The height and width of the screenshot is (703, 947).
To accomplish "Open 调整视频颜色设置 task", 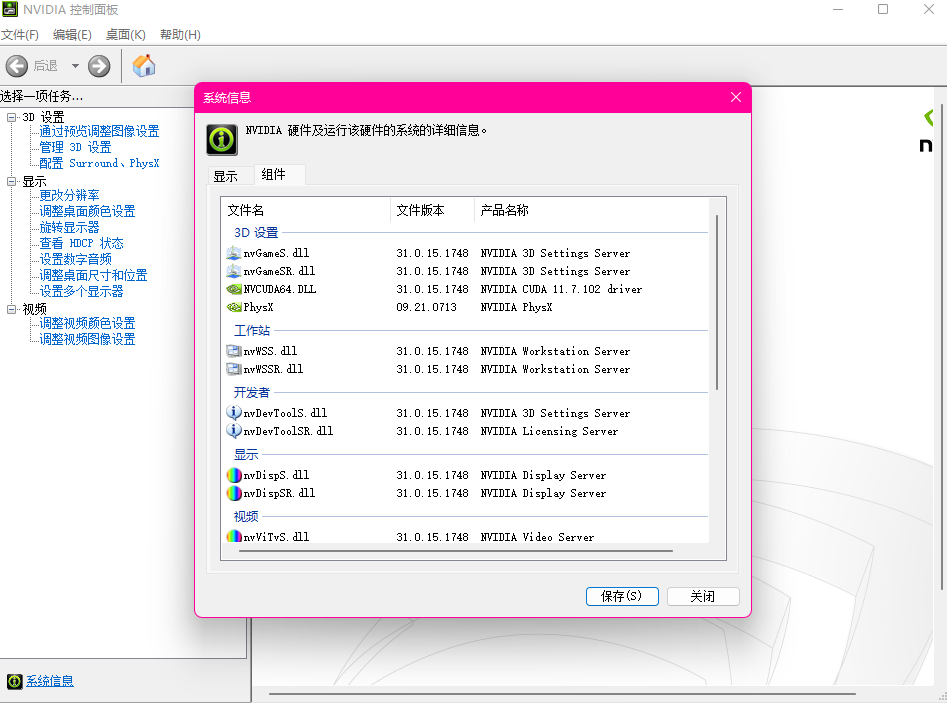I will 88,323.
